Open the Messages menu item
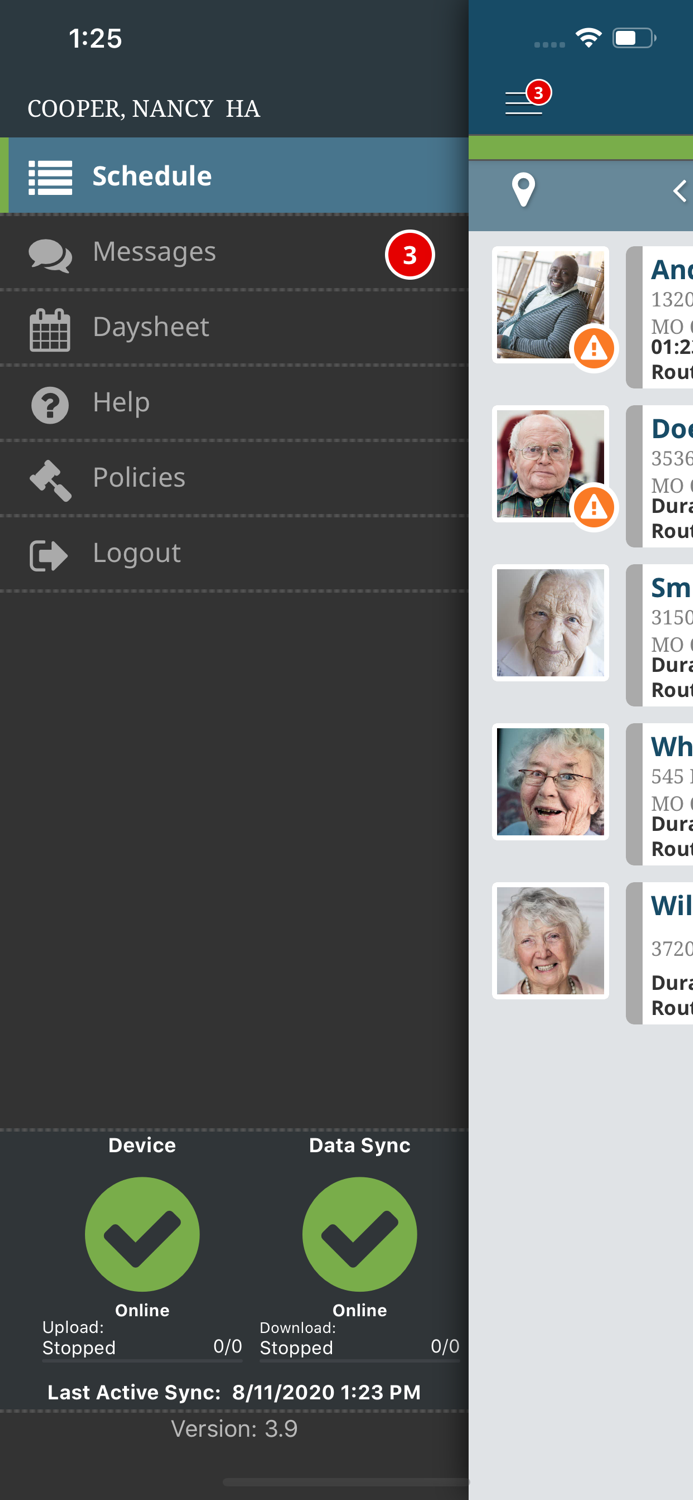This screenshot has height=1500, width=693. 234,253
